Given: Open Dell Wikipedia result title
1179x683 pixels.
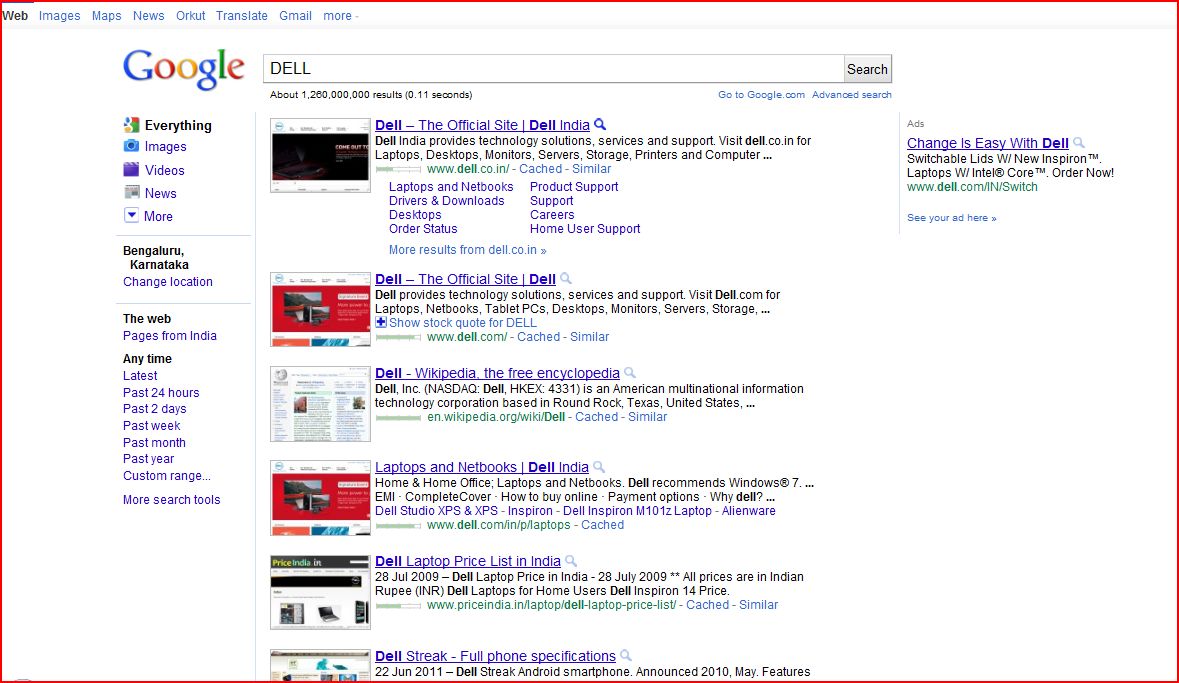Looking at the screenshot, I should [x=497, y=373].
